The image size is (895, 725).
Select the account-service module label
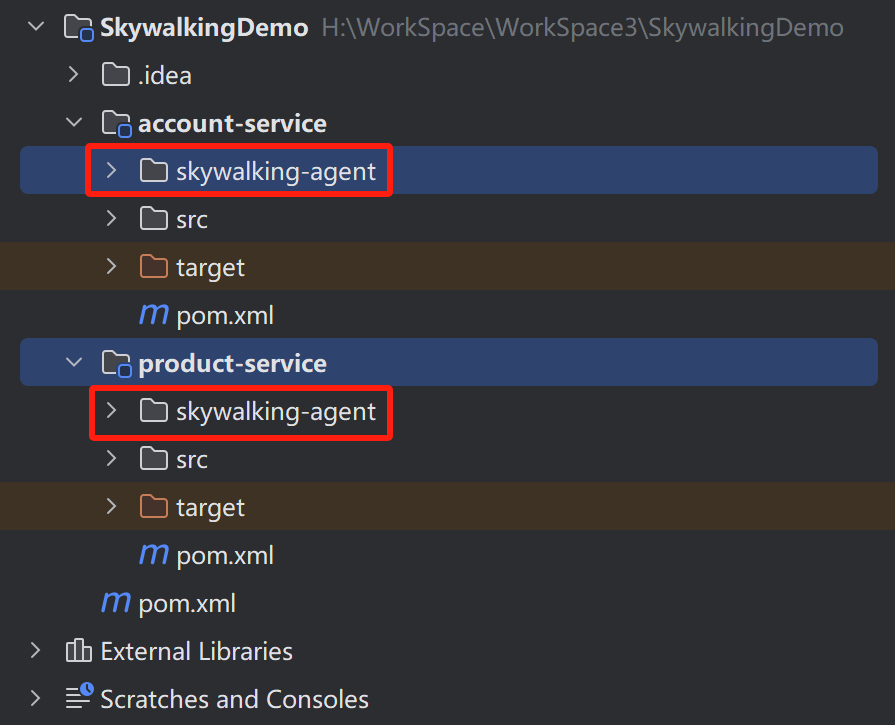click(x=232, y=124)
